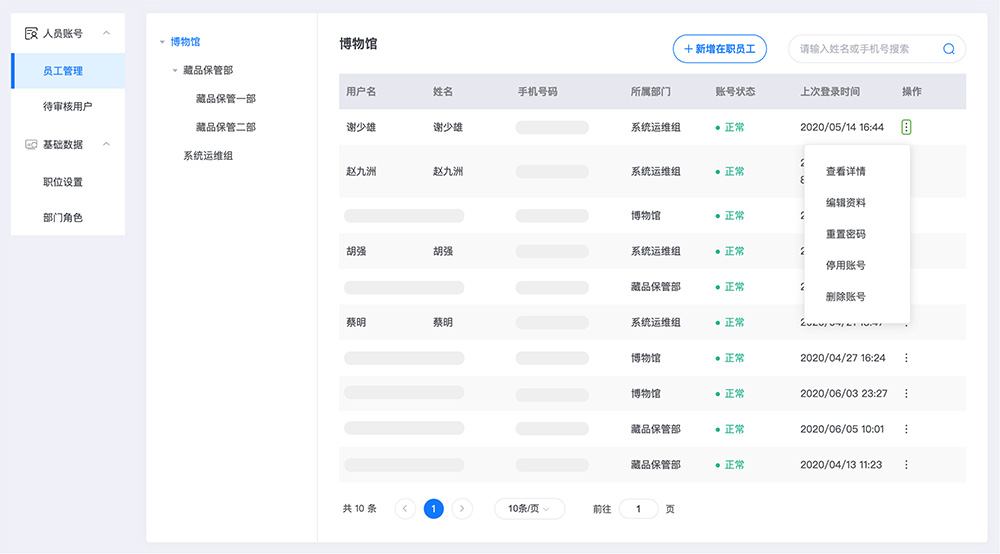Open actions menu for 2020/06/05 10:01 row

(906, 429)
